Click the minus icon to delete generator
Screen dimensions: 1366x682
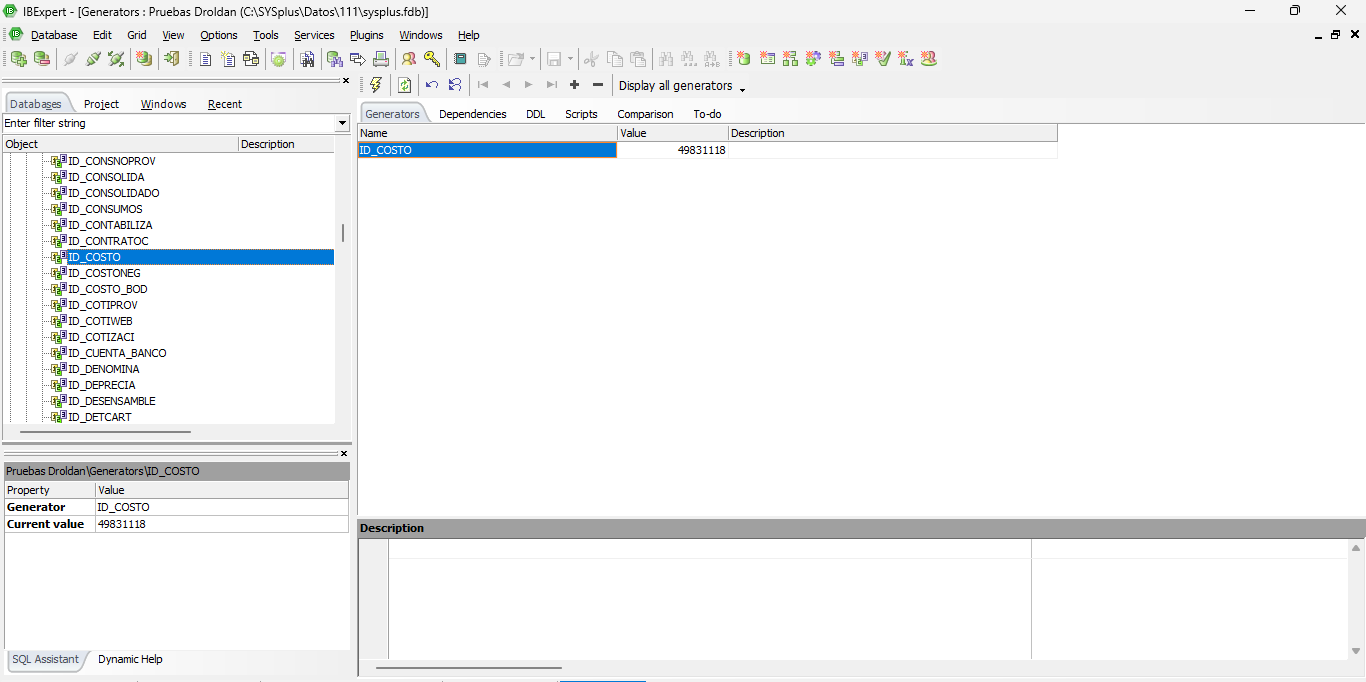tap(598, 85)
